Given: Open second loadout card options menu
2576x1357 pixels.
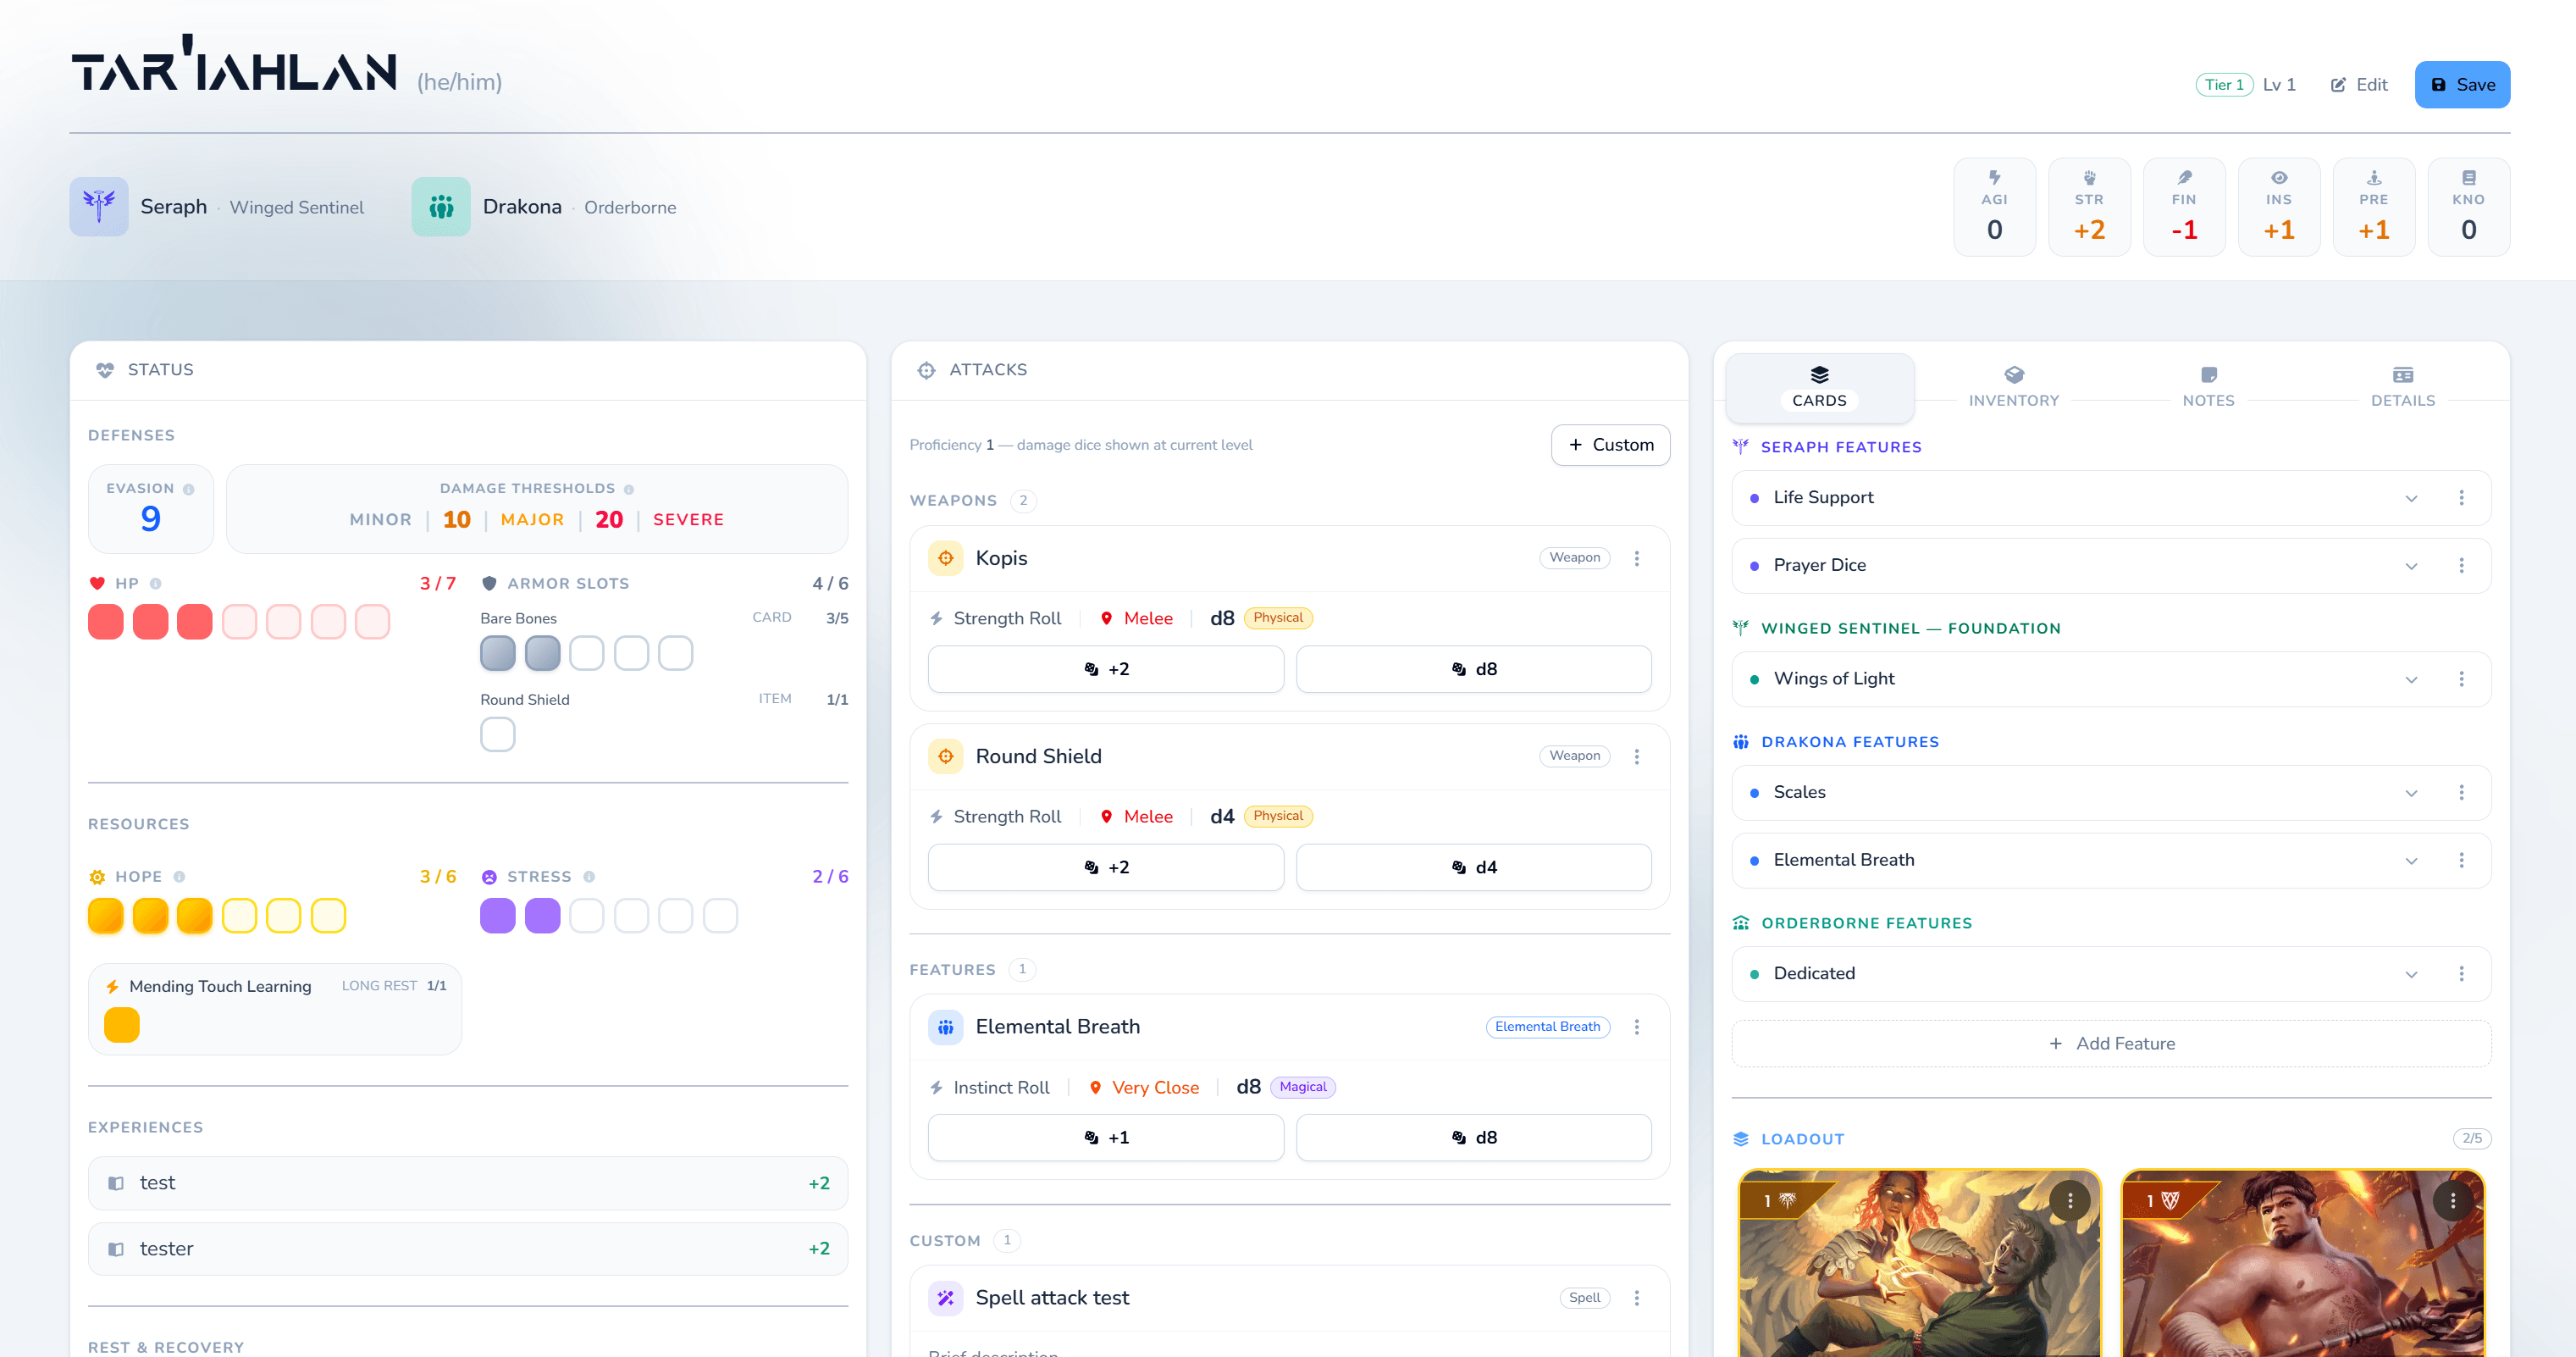Looking at the screenshot, I should 2453,1200.
